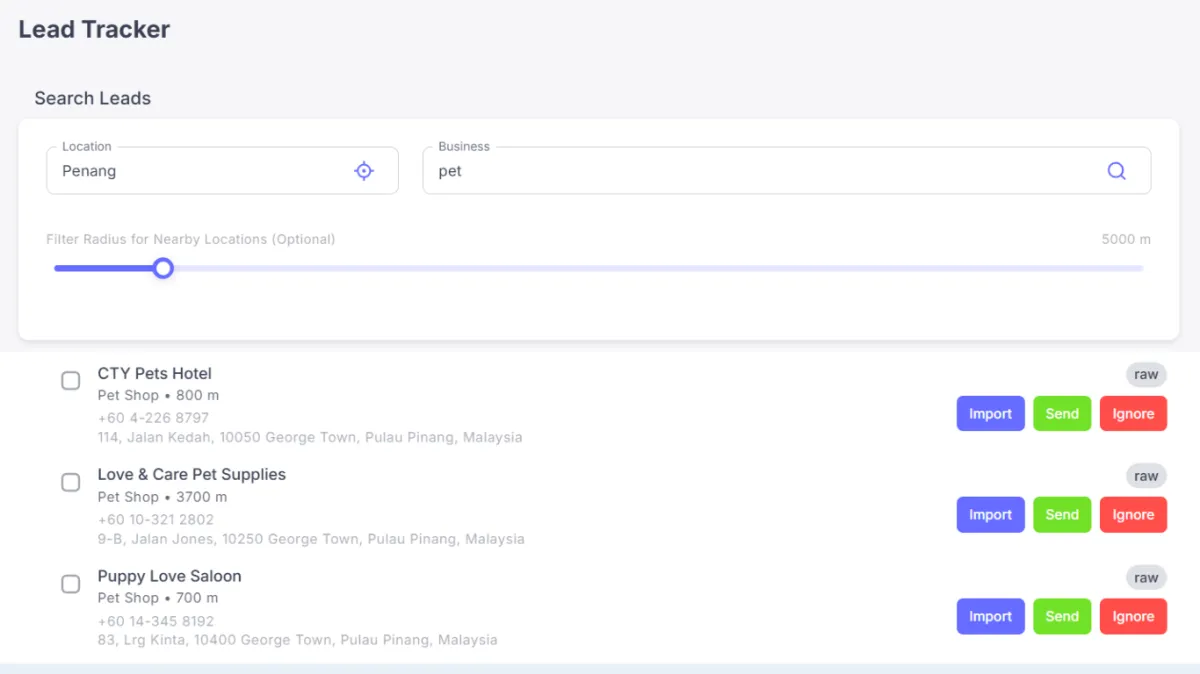1200x674 pixels.
Task: Tick the checkbox for CTY Pets Hotel
Action: point(71,381)
